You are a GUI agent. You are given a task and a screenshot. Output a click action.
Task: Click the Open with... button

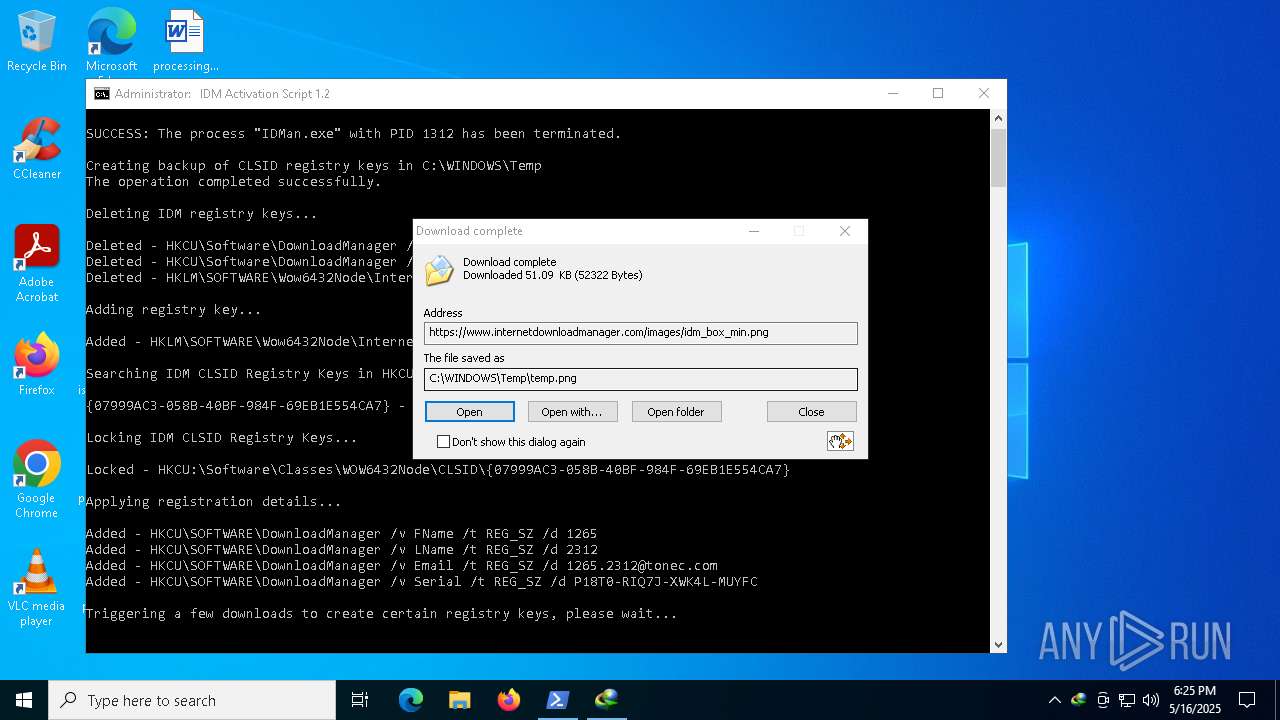coord(572,412)
